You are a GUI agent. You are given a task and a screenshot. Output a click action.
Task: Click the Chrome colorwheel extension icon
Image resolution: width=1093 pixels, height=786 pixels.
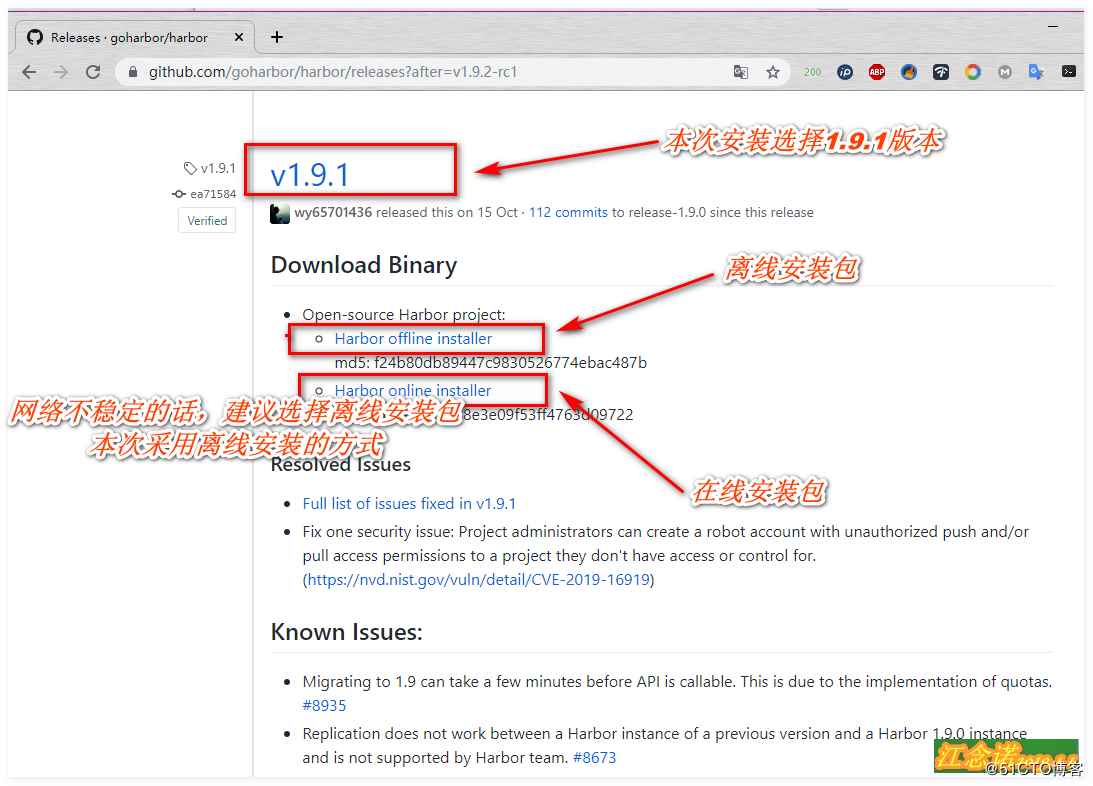972,71
